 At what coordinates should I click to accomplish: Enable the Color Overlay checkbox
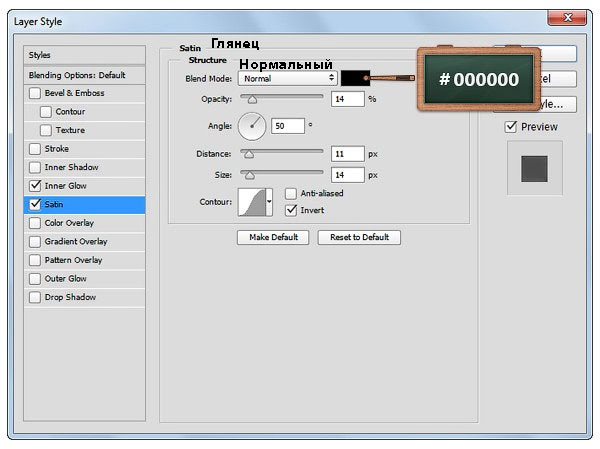pos(35,223)
